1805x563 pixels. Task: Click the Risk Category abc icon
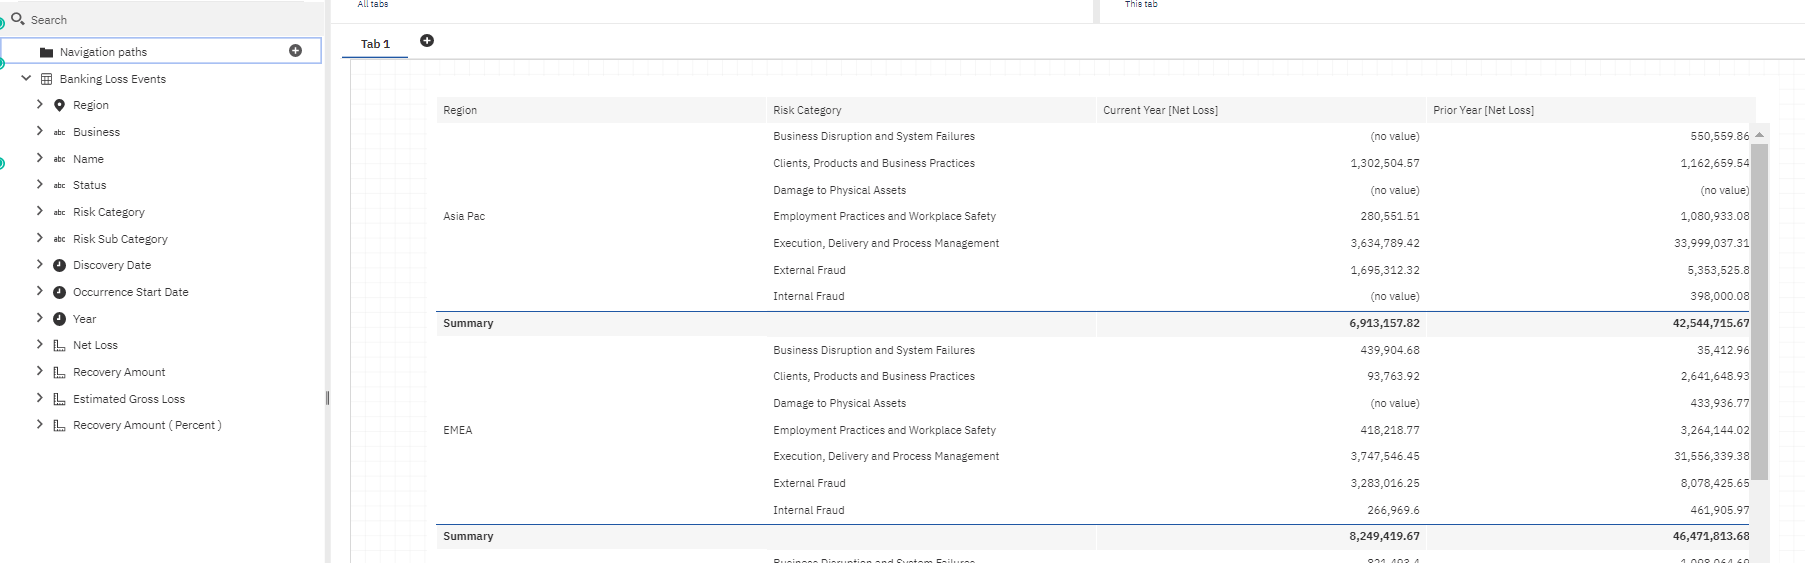pos(59,212)
